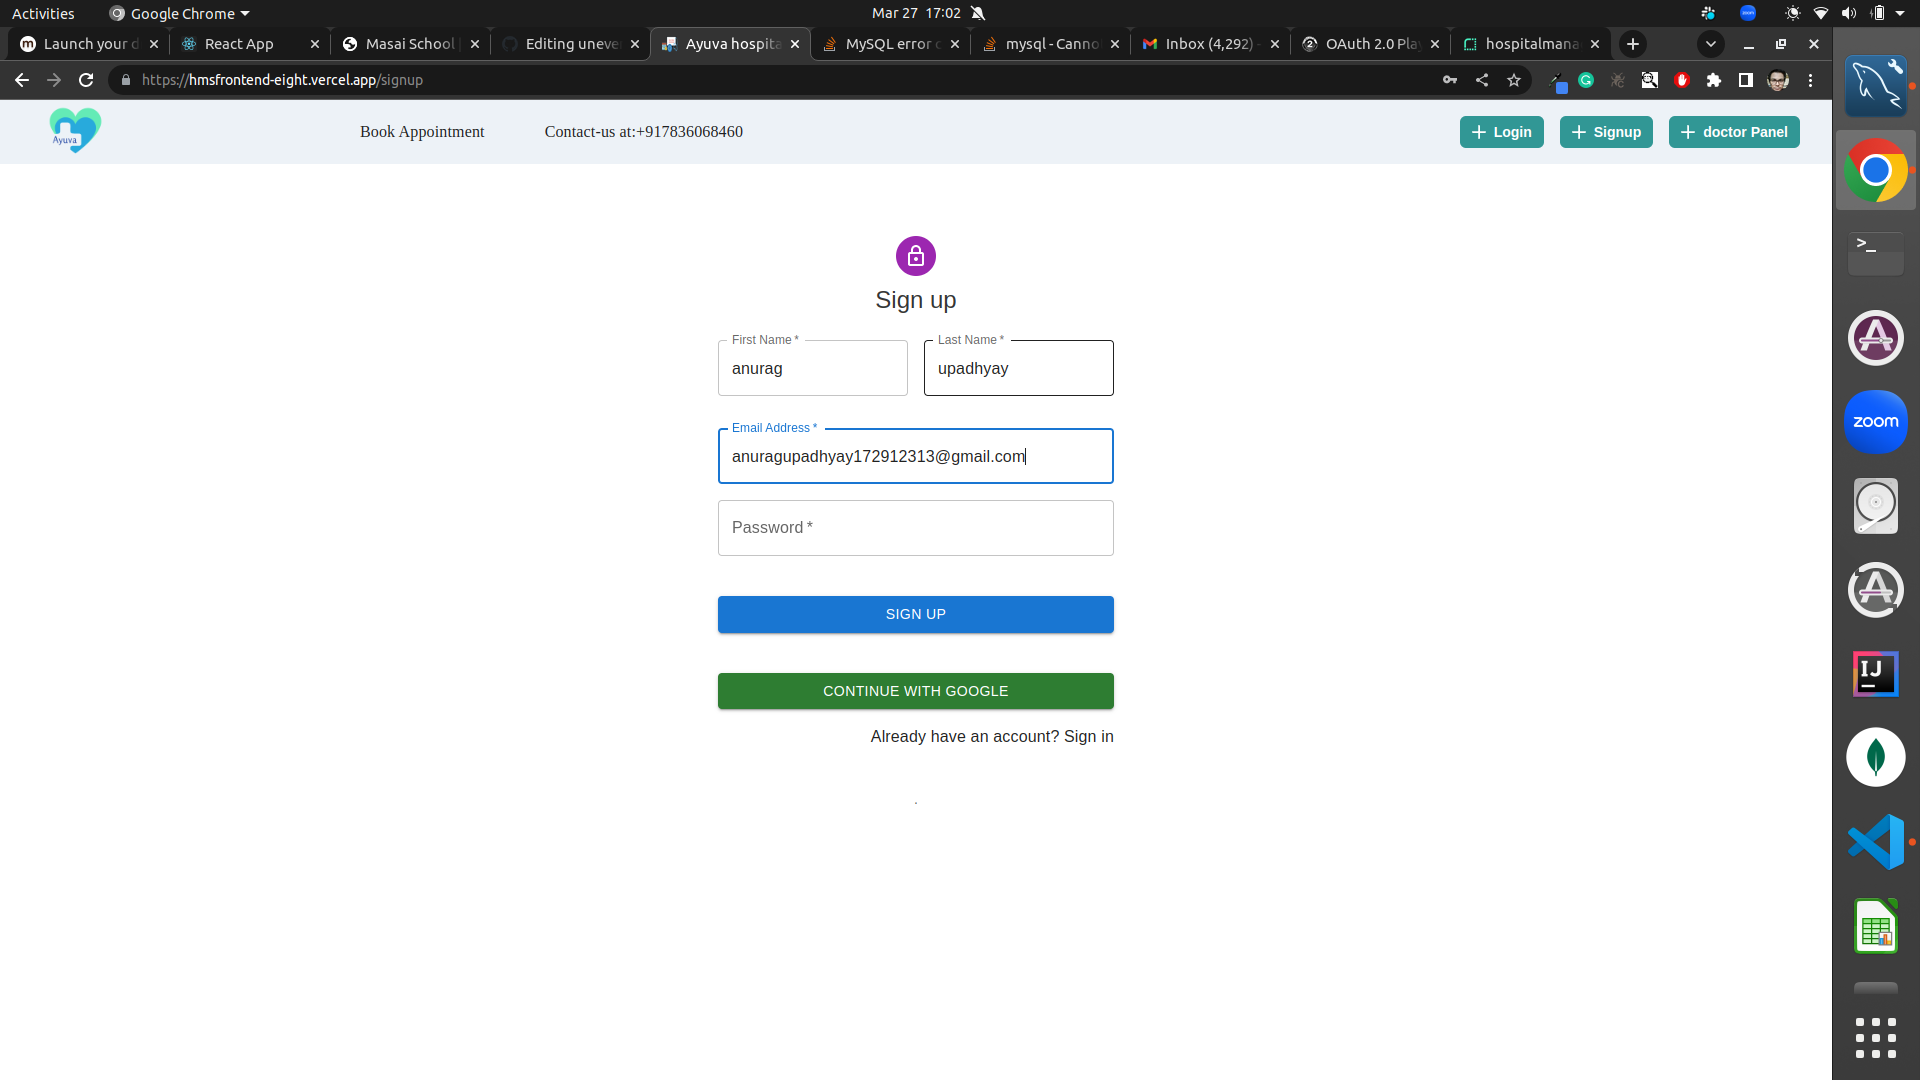Open the Grammarly extension

point(1586,80)
